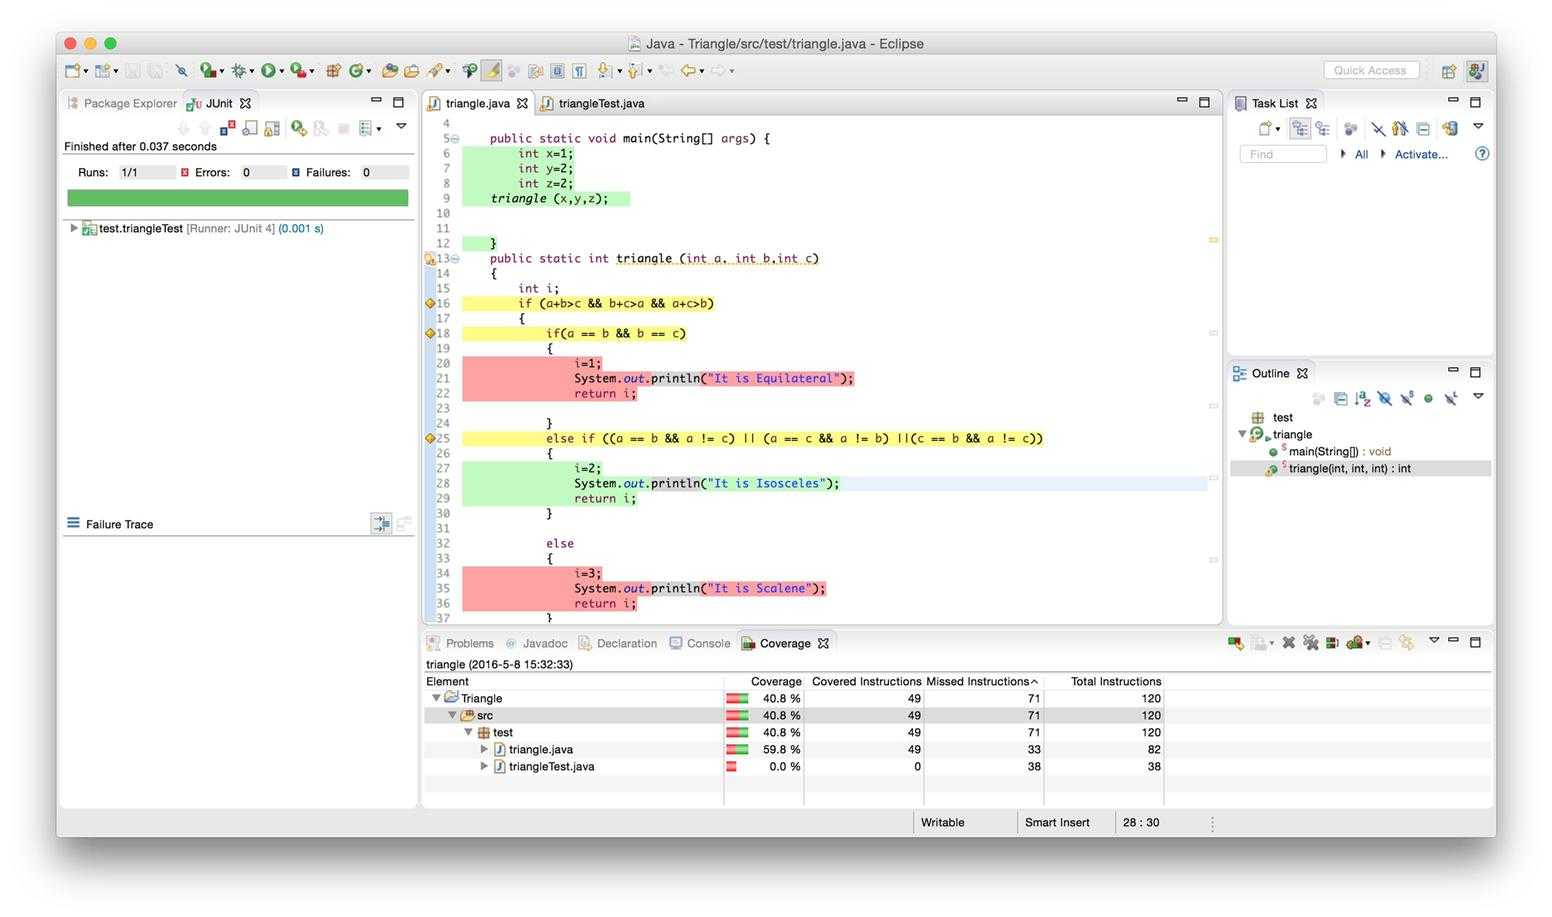Screen dimensions: 1552x917
Task: Click the Next Annotation arrow icon
Action: pos(603,70)
